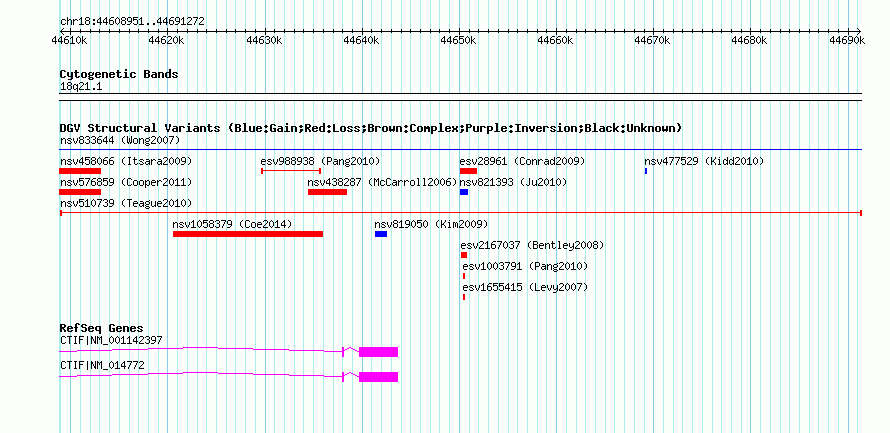
Task: Click the chr18:44608951..44691272 coordinate label
Action: [x=132, y=21]
